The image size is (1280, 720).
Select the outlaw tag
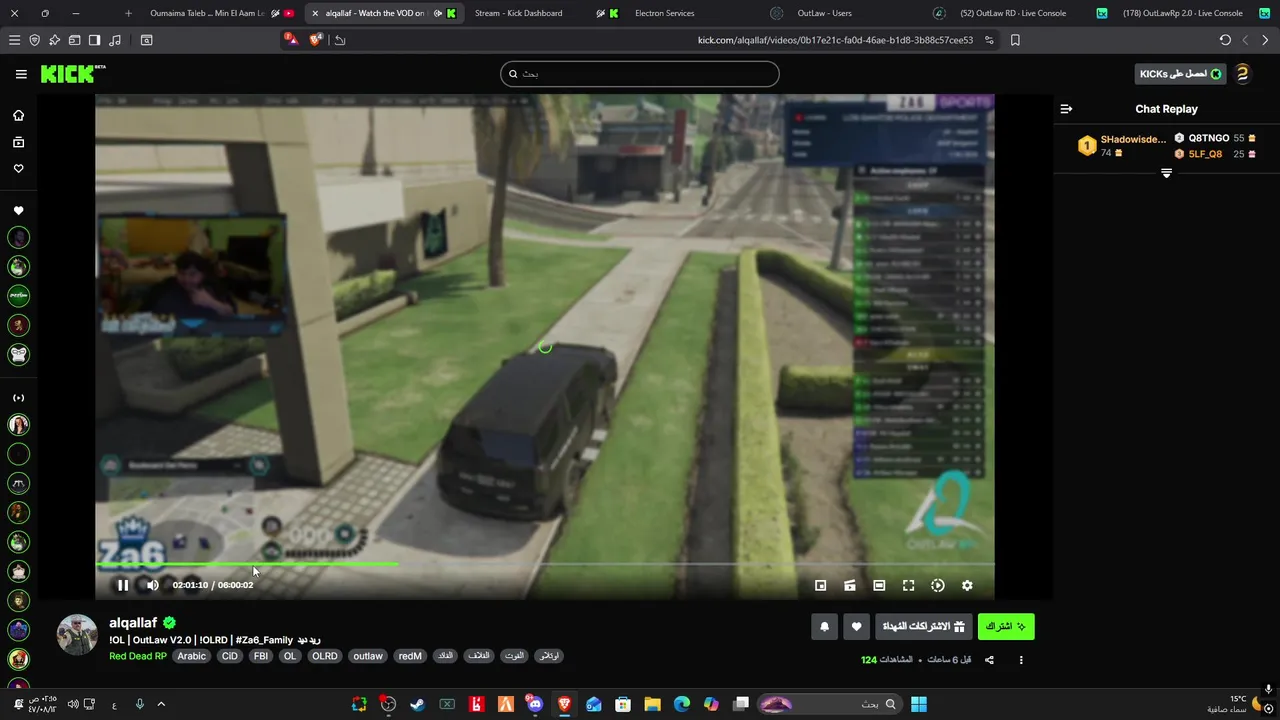368,656
